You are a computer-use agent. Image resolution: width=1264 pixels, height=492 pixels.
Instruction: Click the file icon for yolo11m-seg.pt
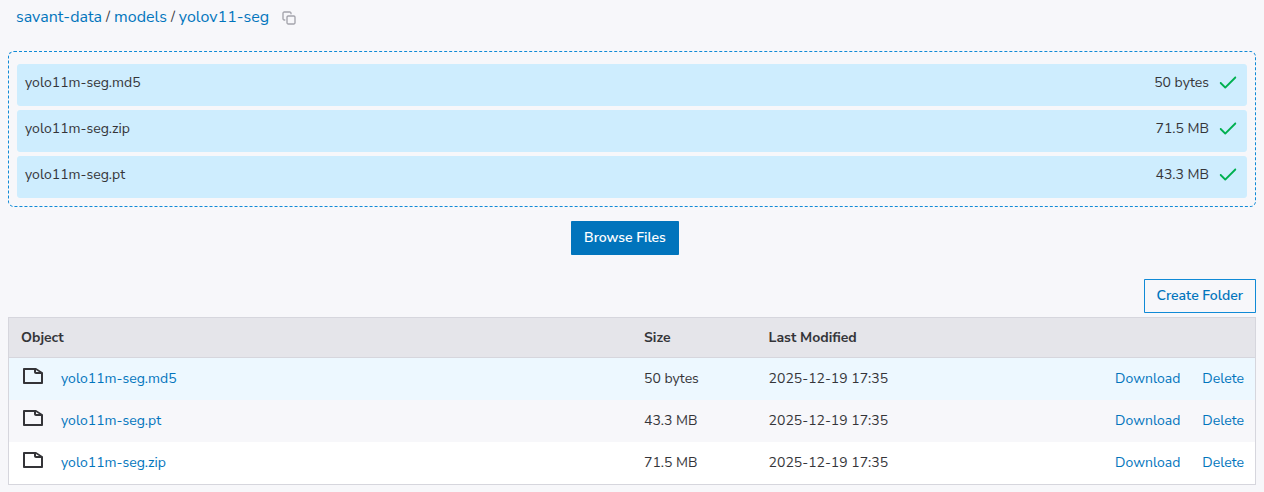pyautogui.click(x=34, y=419)
